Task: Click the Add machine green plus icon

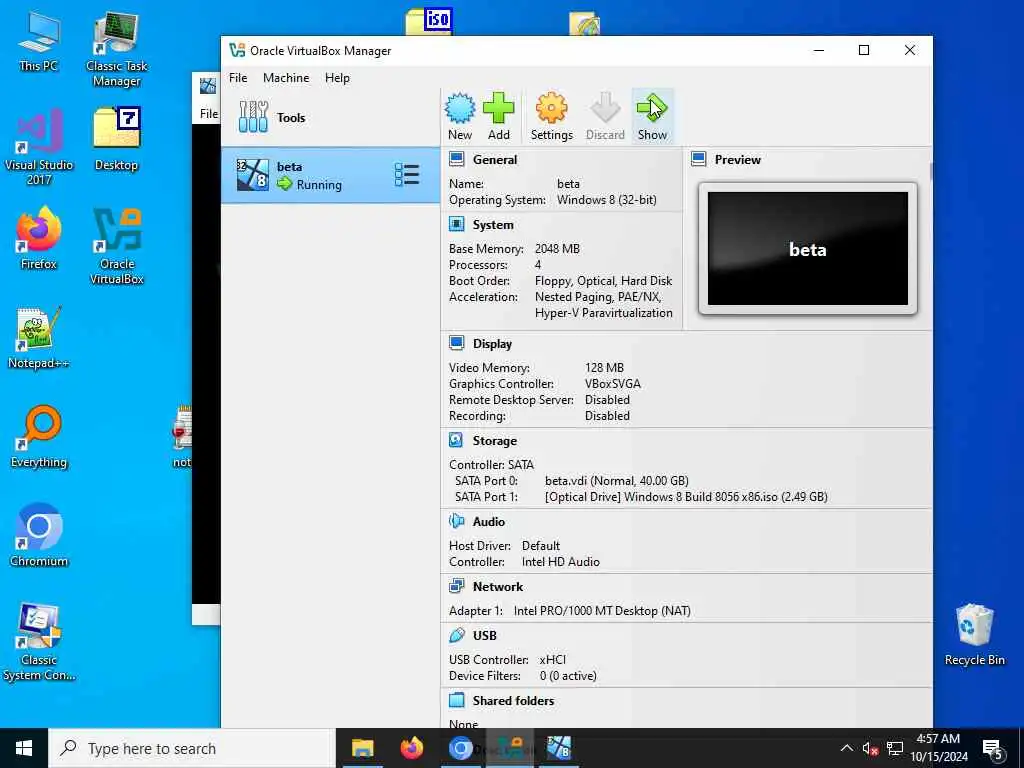Action: coord(498,108)
